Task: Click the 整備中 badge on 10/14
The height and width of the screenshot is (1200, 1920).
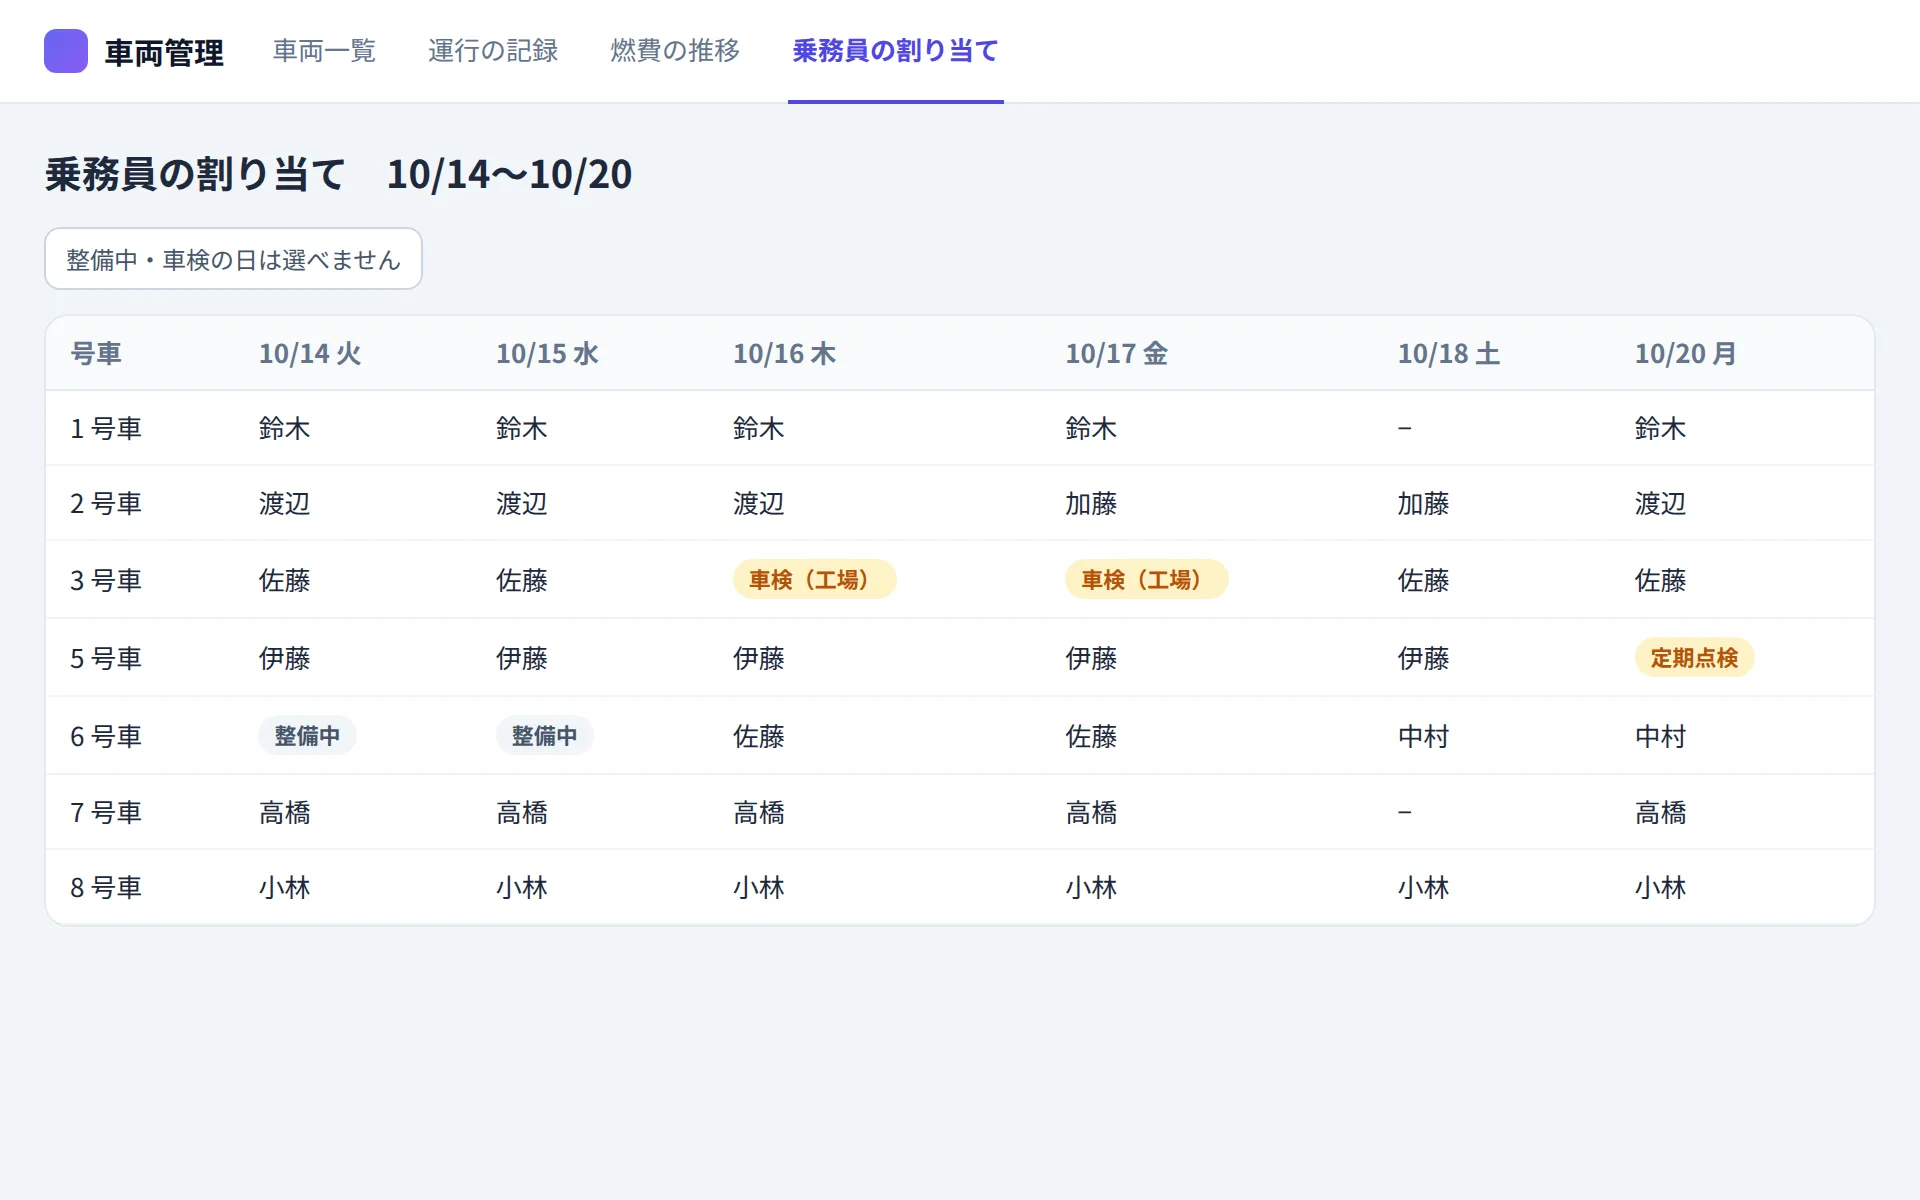Action: coord(307,735)
